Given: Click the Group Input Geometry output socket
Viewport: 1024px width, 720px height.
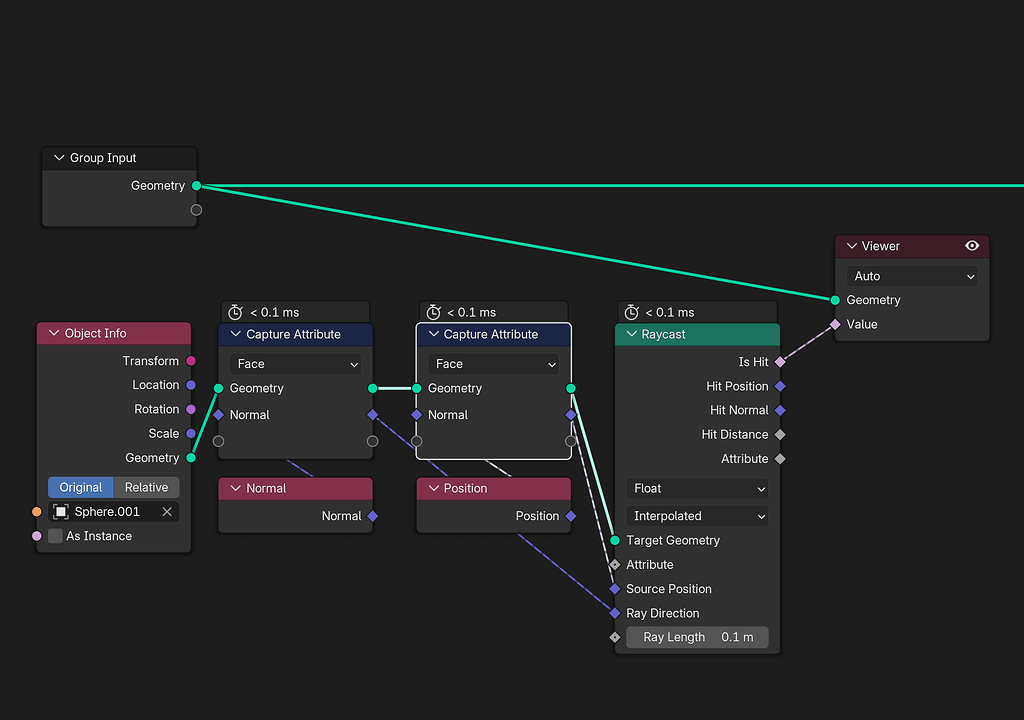Looking at the screenshot, I should click(x=197, y=186).
